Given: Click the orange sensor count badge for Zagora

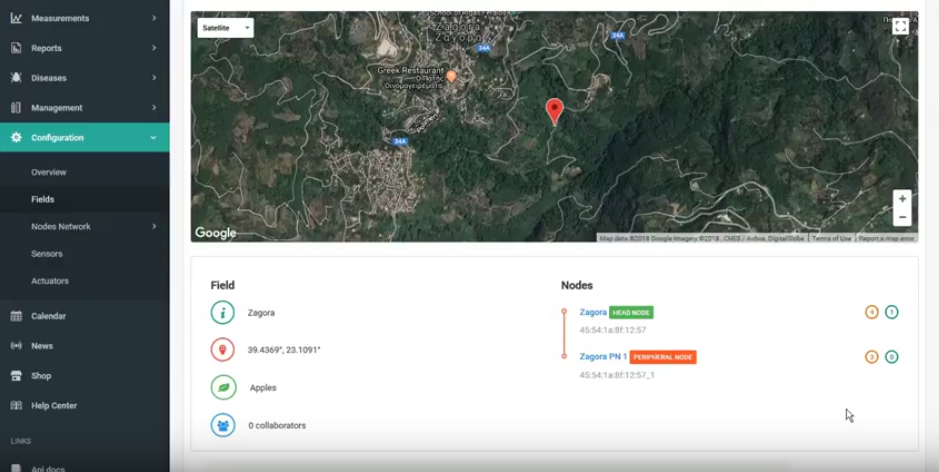Looking at the screenshot, I should [x=871, y=312].
